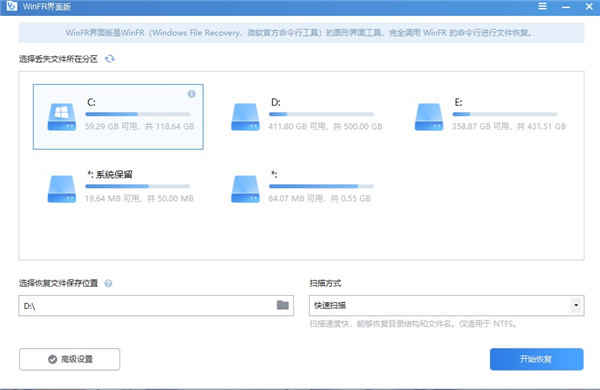This screenshot has height=390, width=600.
Task: Select the unnamed 0.55 GB partition icon
Action: tap(245, 189)
